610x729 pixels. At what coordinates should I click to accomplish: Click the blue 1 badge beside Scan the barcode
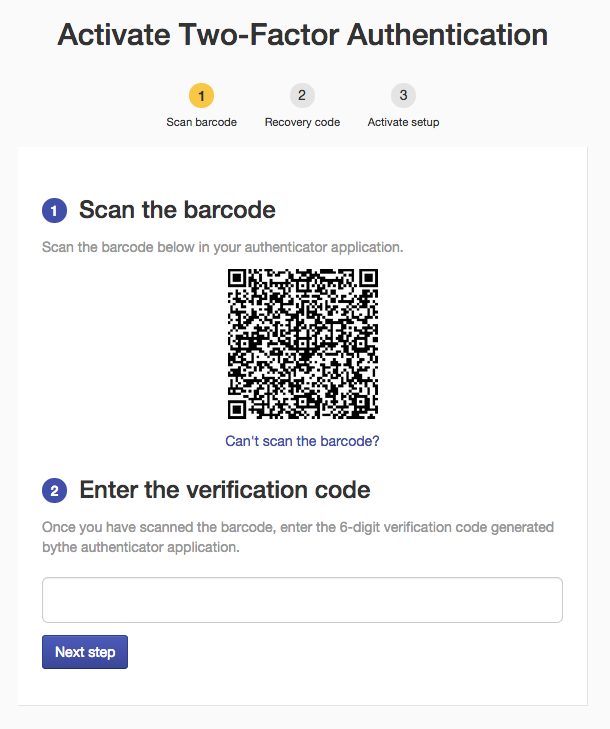click(x=54, y=211)
